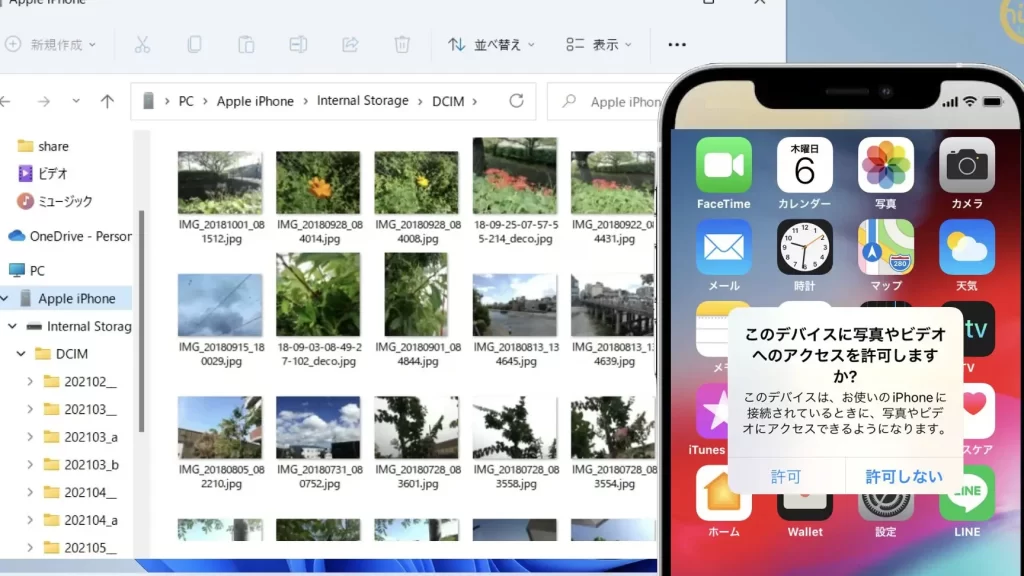Image resolution: width=1024 pixels, height=576 pixels.
Task: Select the 202105__ folder
Action: (80, 548)
